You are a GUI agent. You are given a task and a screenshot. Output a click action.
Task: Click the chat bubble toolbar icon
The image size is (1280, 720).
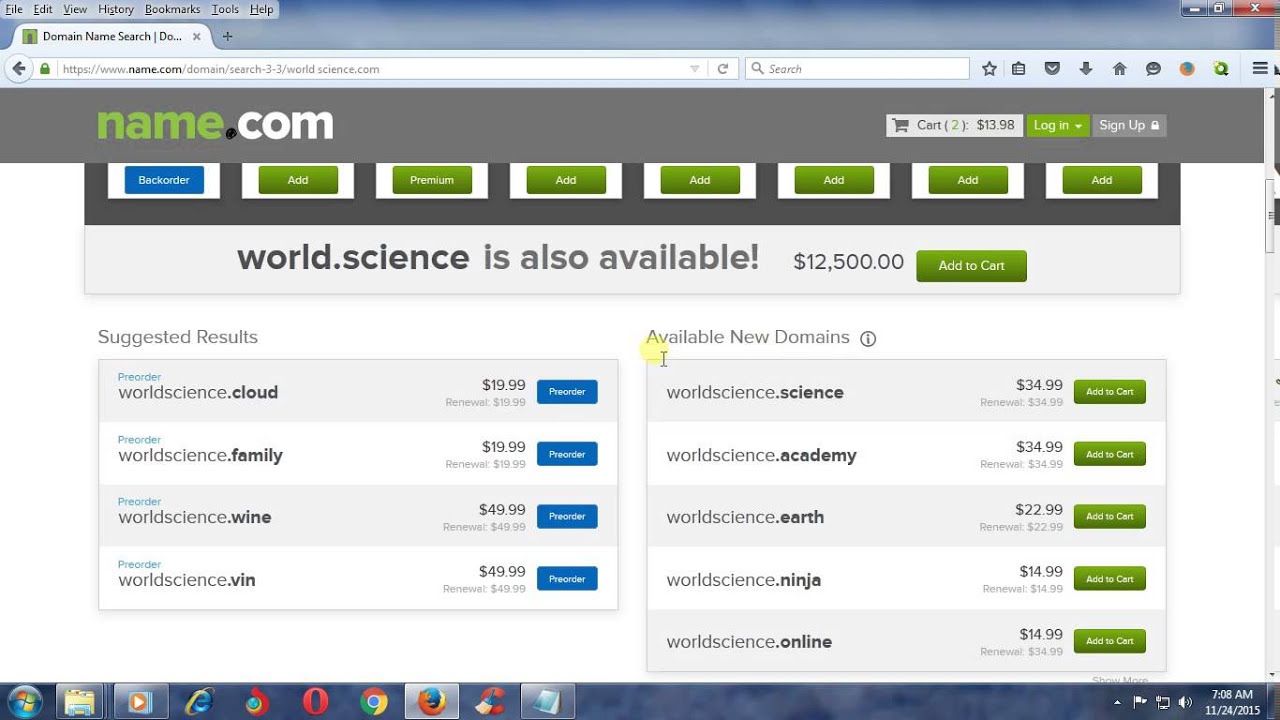[x=1153, y=69]
